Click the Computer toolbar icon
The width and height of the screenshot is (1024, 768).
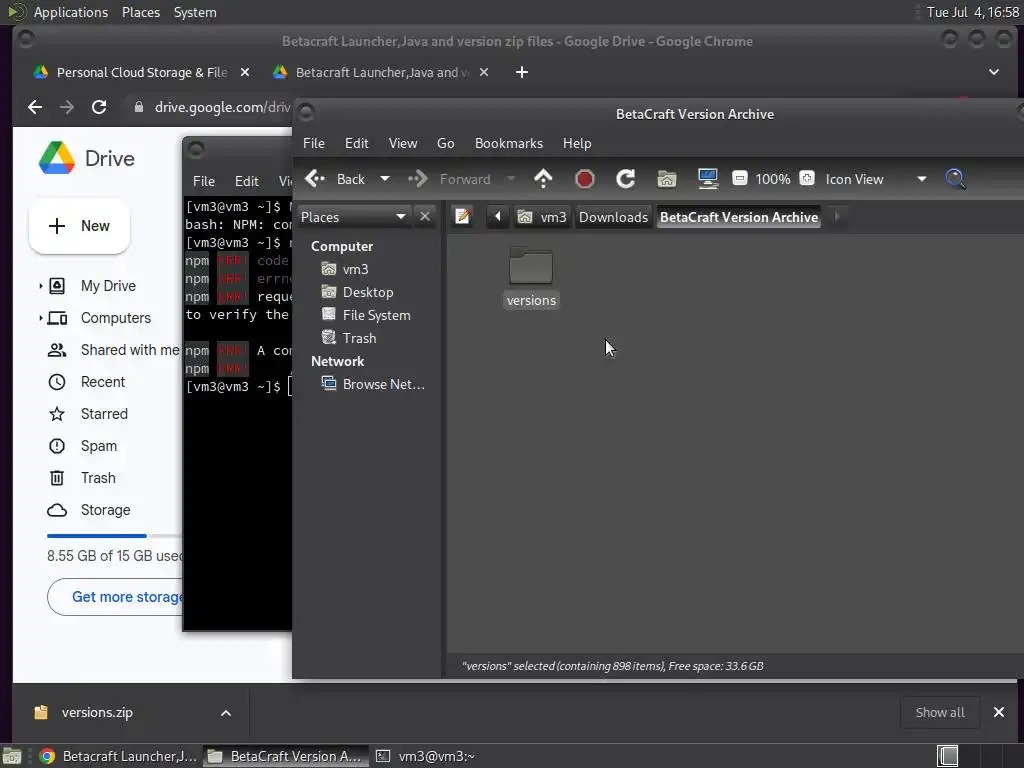click(707, 179)
